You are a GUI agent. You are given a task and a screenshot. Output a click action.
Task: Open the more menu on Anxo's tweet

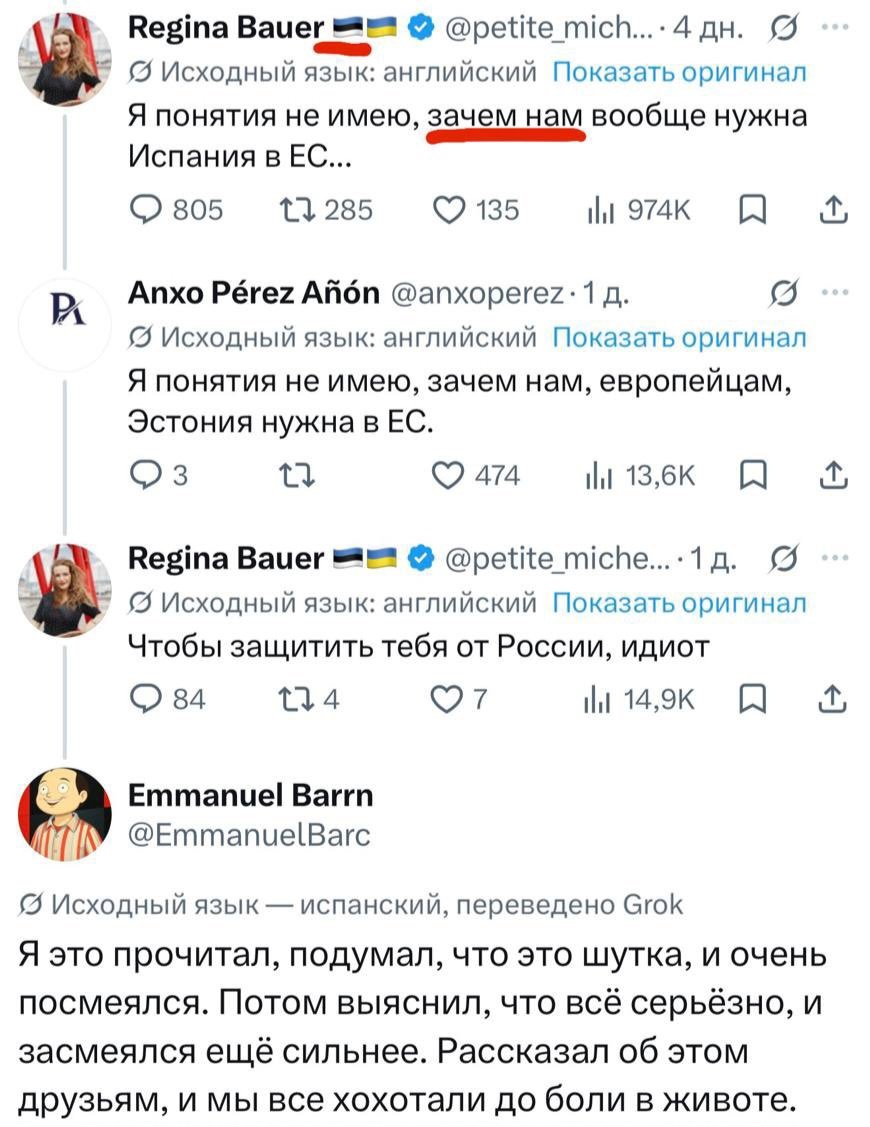835,293
